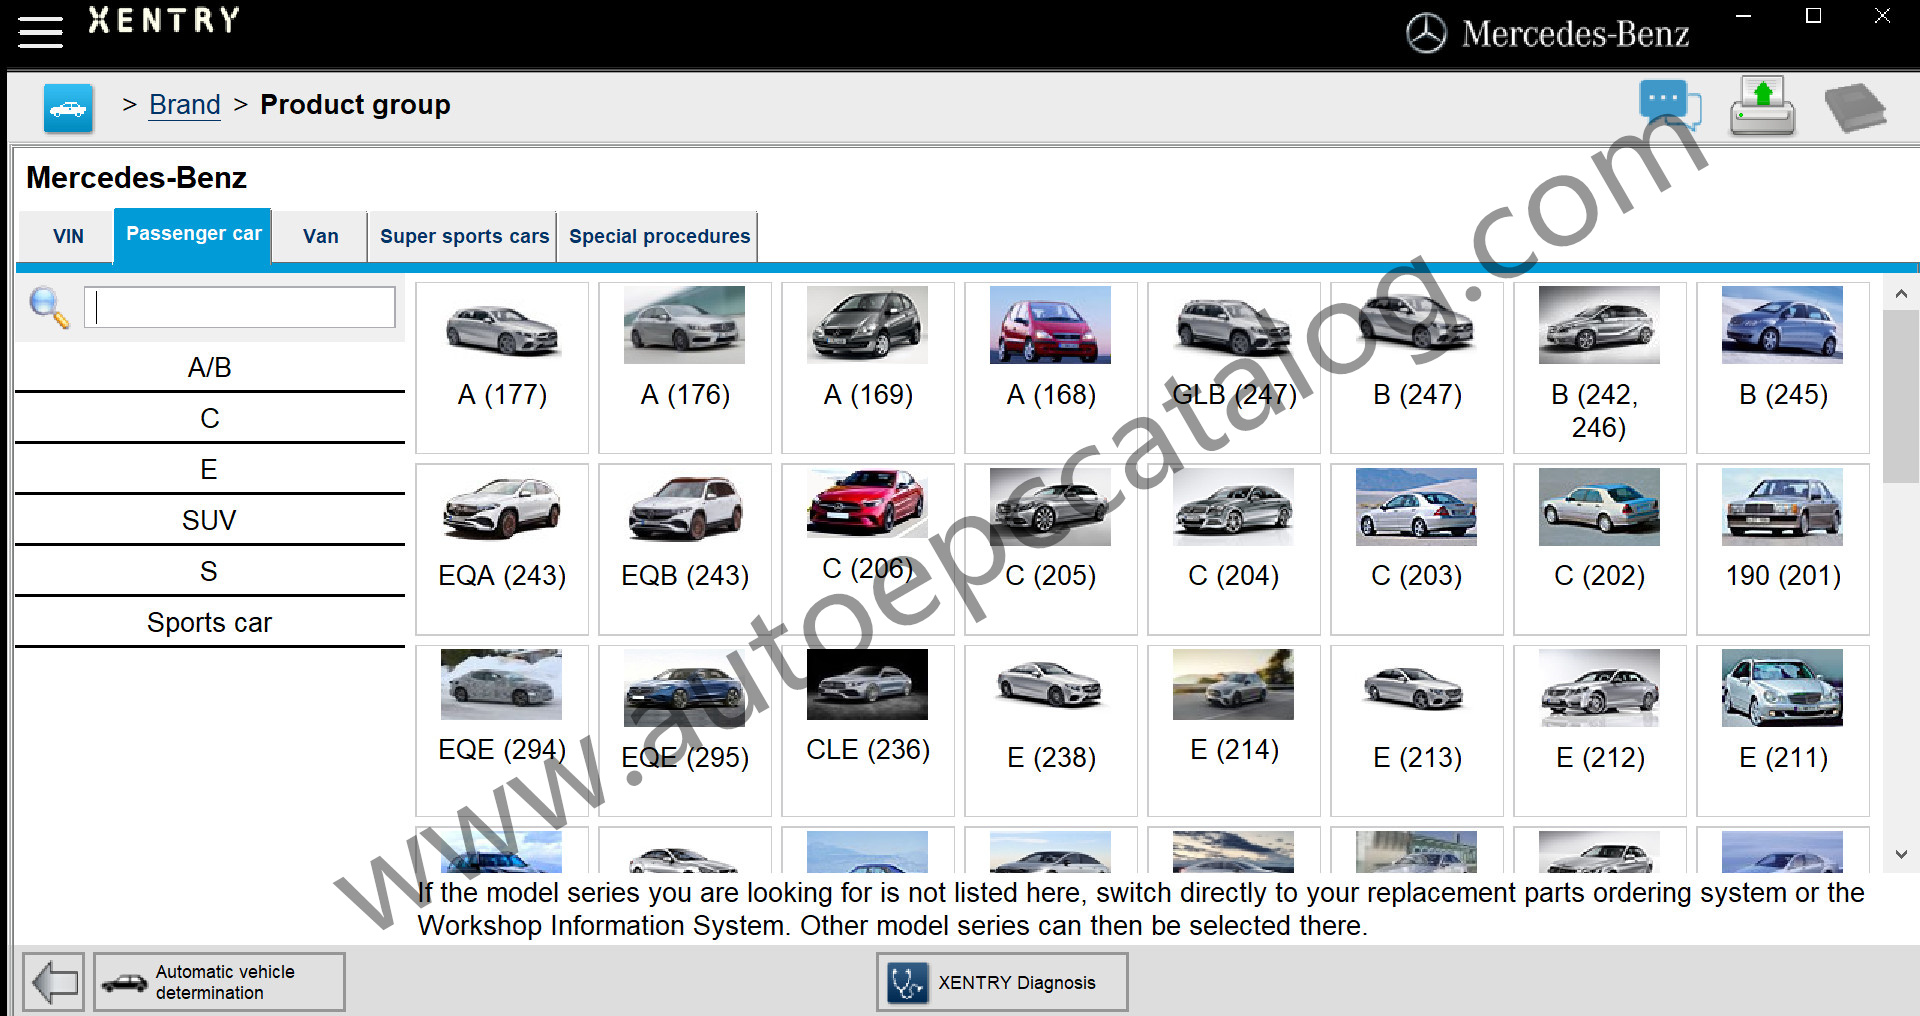The height and width of the screenshot is (1016, 1920).
Task: Select model EQB (243)
Action: click(685, 549)
